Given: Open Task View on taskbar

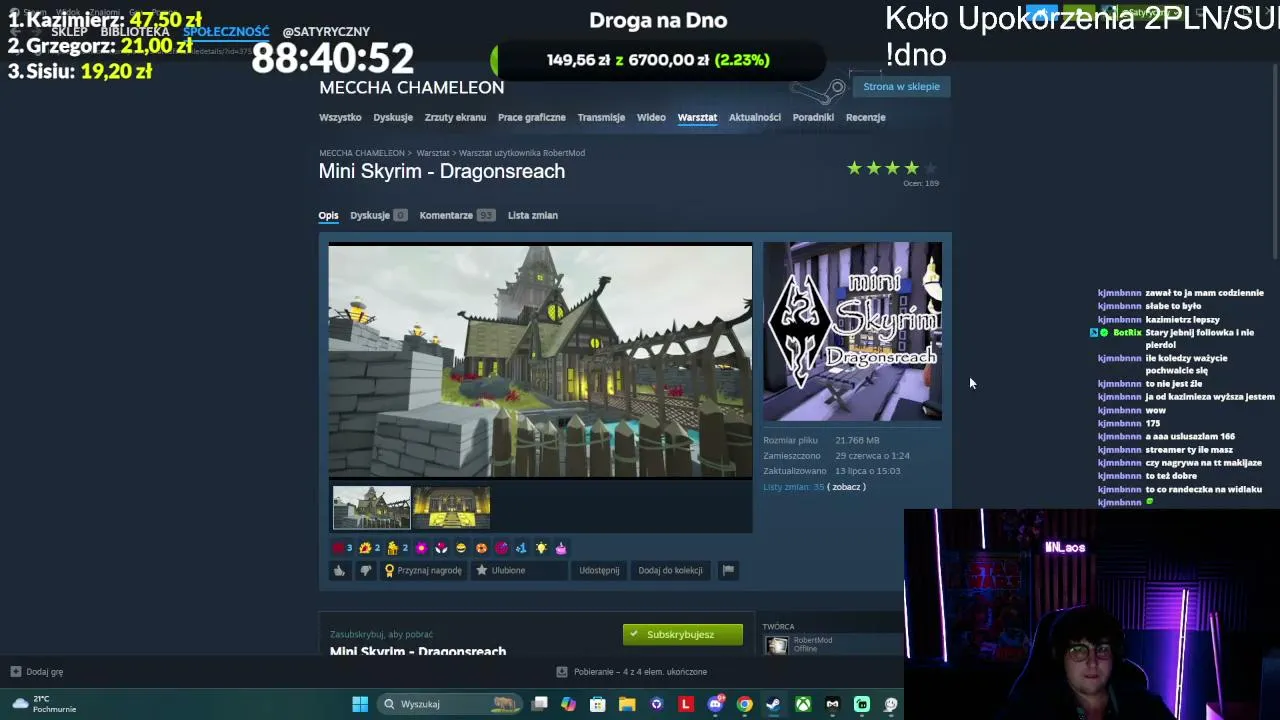Looking at the screenshot, I should tap(540, 704).
